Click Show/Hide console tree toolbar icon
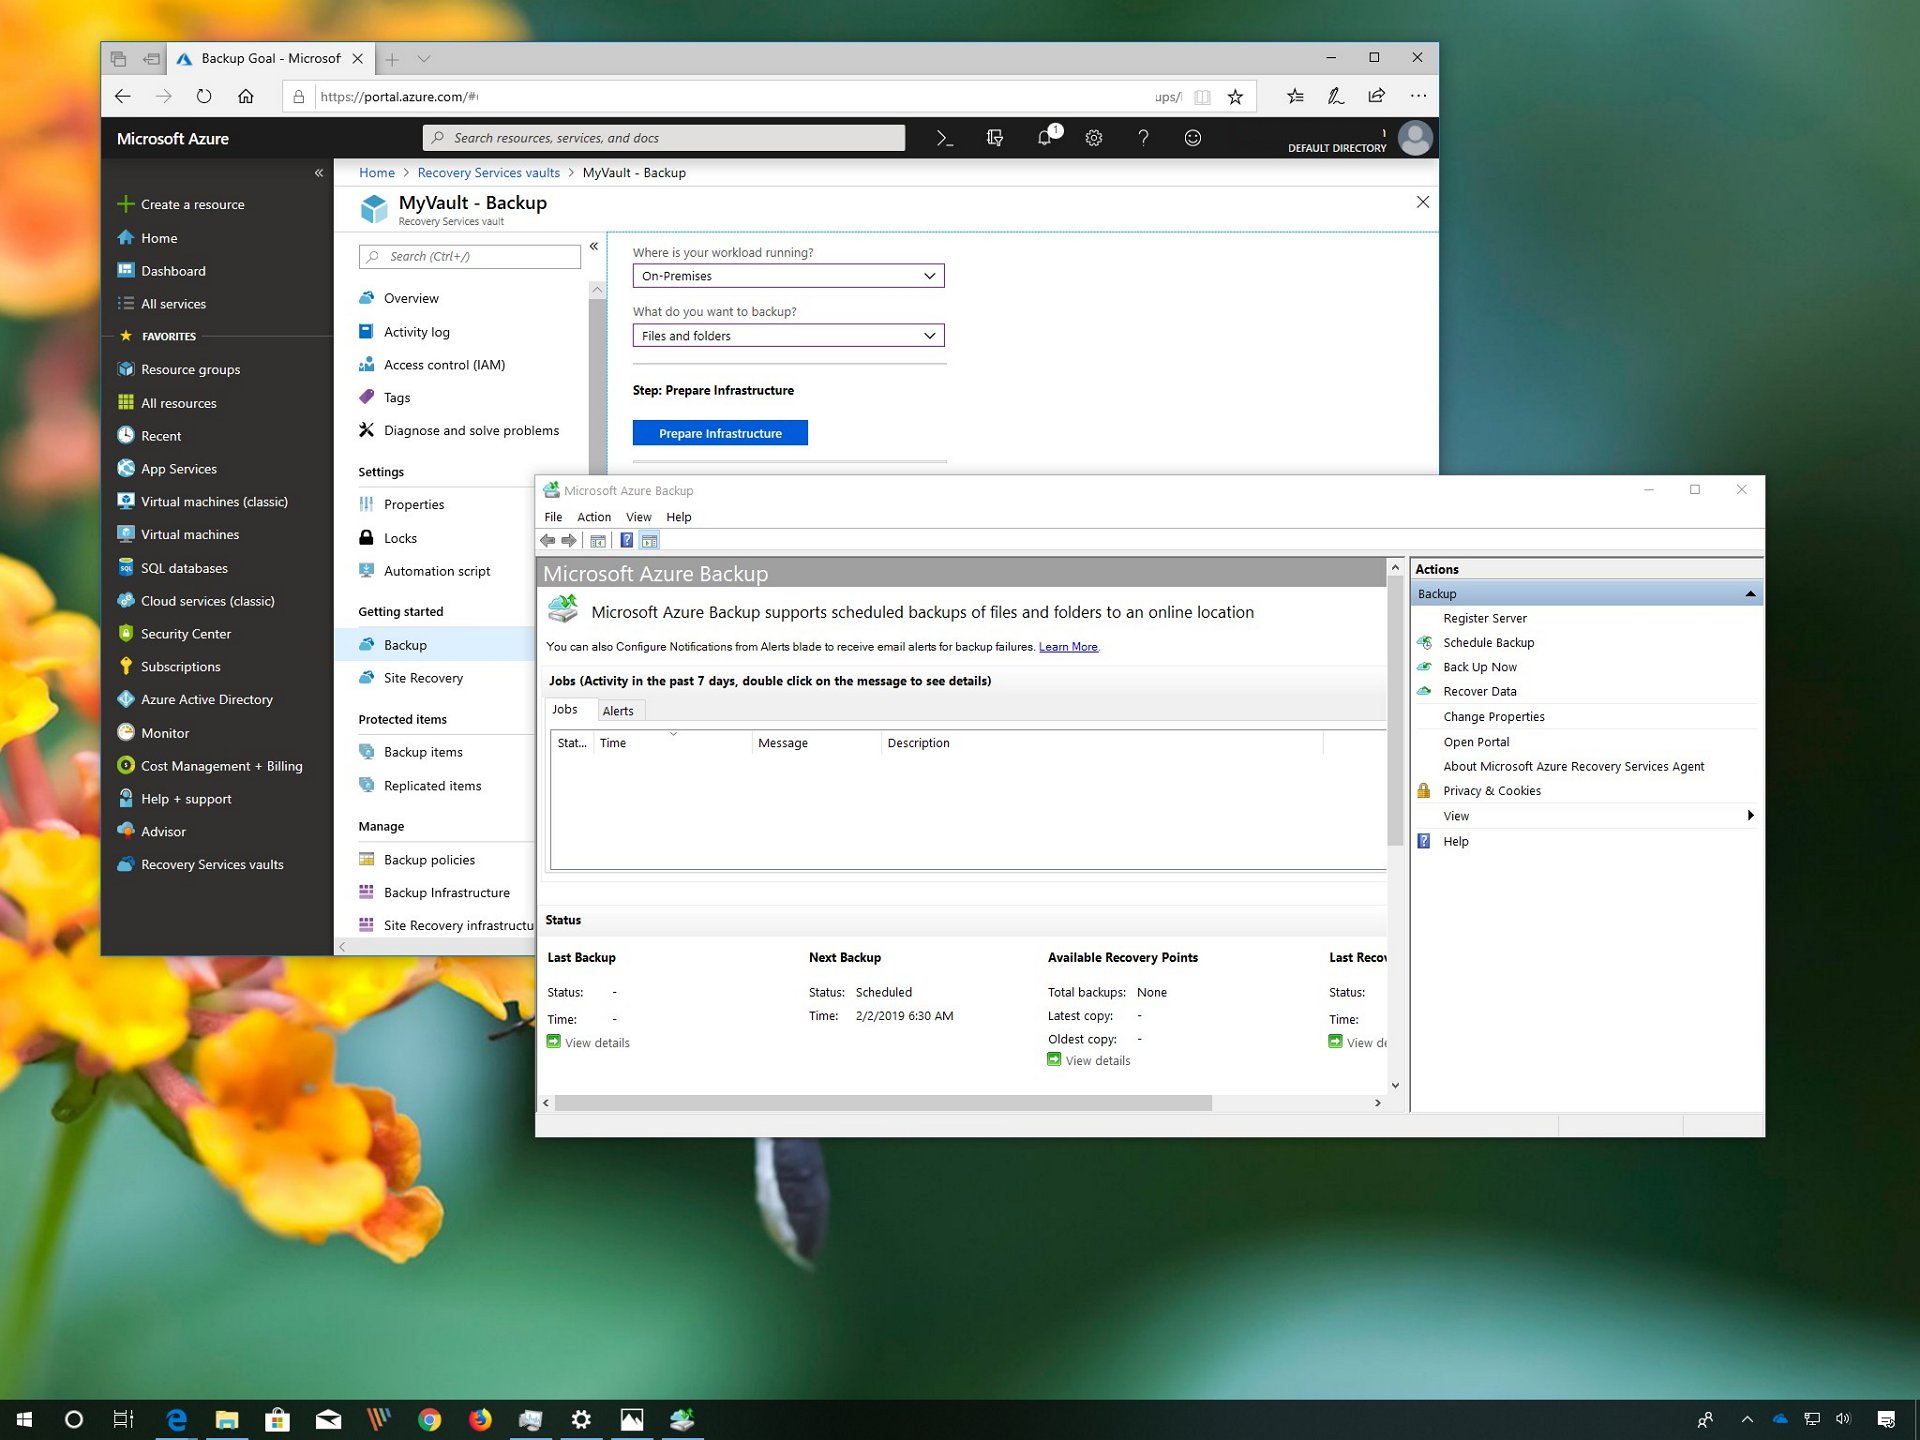 point(598,541)
